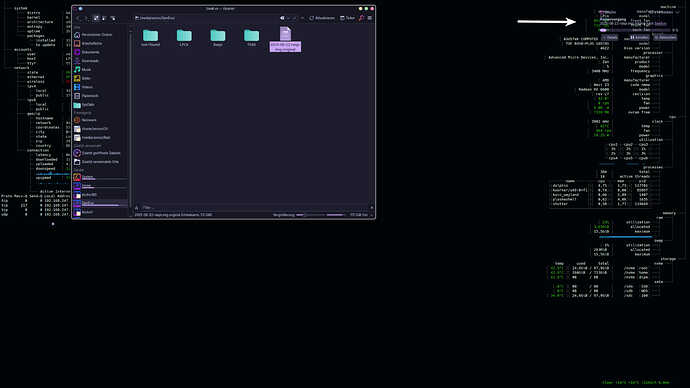
Task: Switch to icons view mode
Action: [x=96, y=18]
